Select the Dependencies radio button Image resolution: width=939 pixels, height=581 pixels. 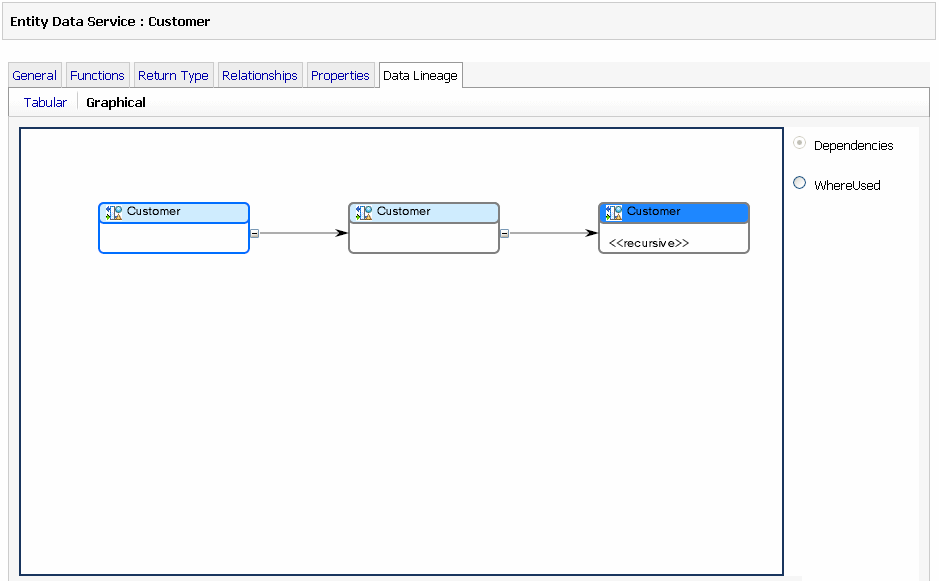(x=799, y=143)
